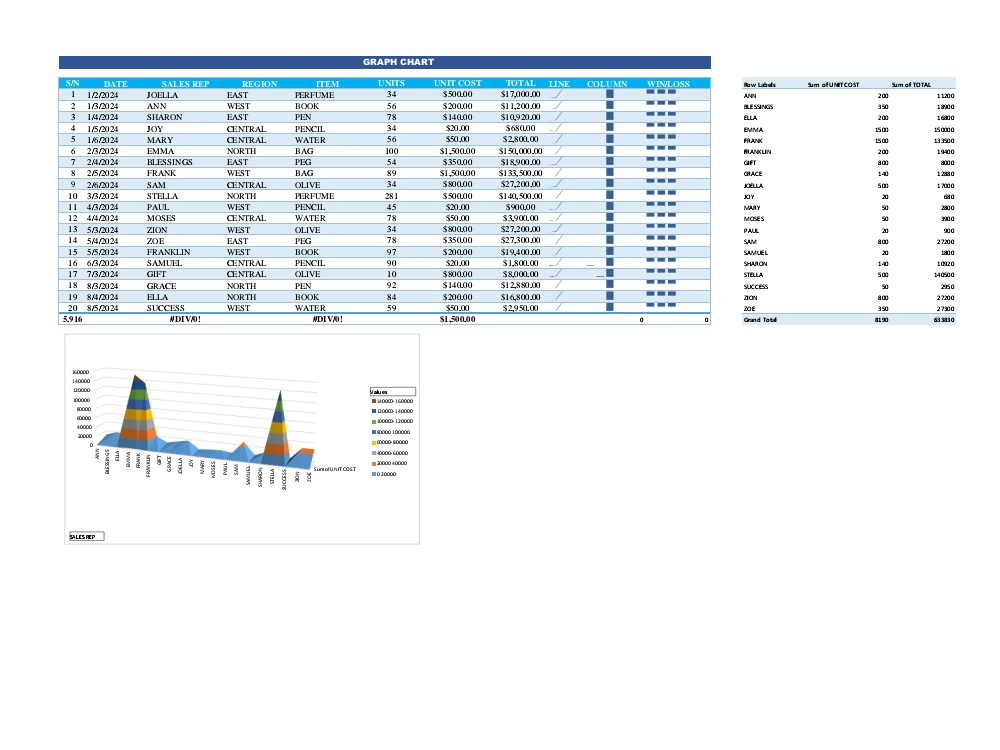
Task: Select the LINE sparkline column header
Action: (x=559, y=84)
